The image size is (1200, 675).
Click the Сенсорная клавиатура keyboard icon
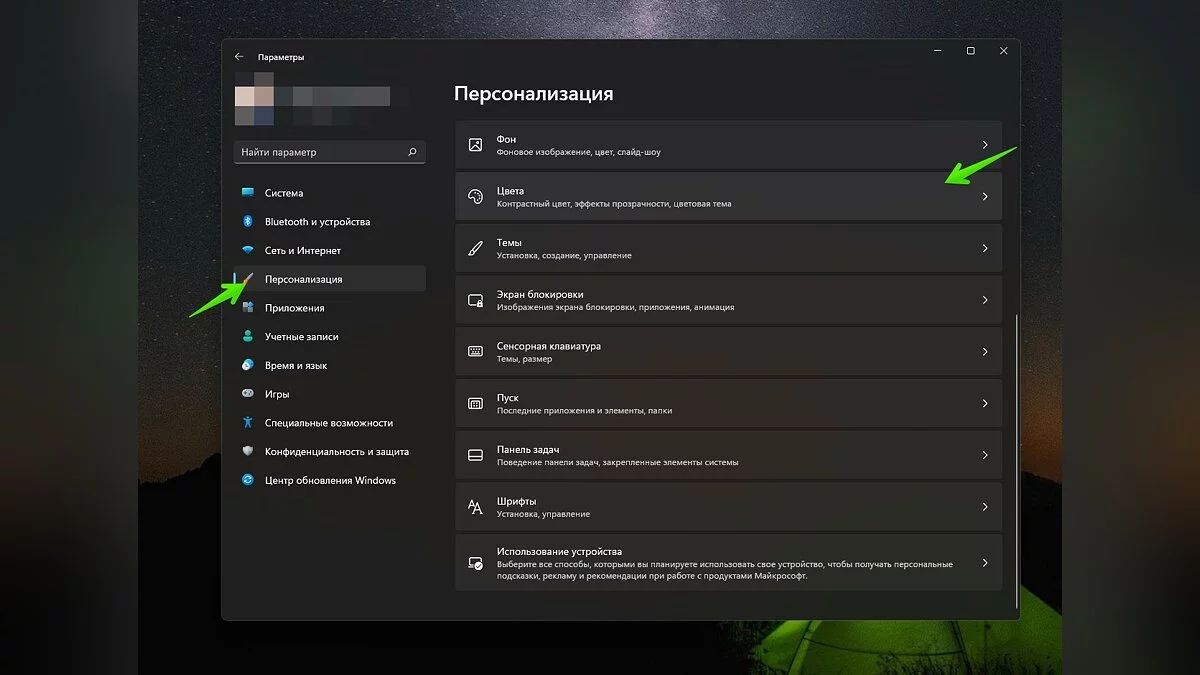point(476,352)
